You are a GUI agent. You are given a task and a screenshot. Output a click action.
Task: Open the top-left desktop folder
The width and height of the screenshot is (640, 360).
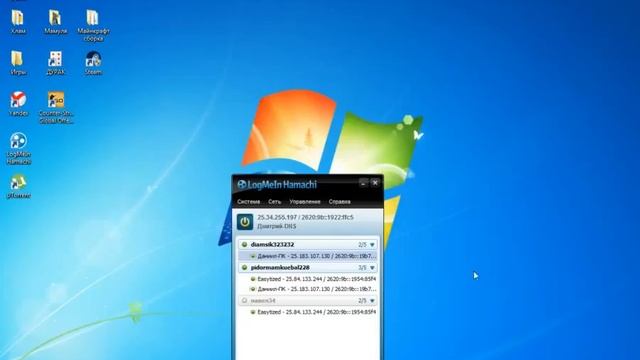point(18,22)
